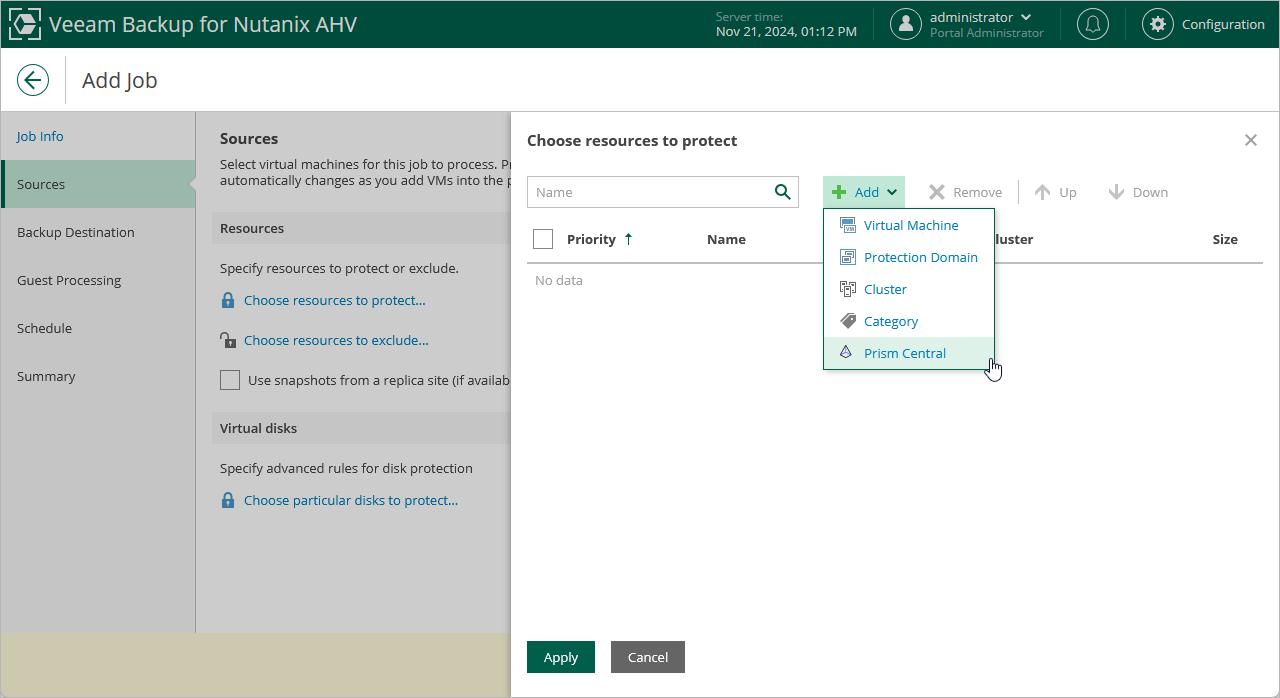1280x698 pixels.
Task: Choose Protection Domain from the Add menu
Action: point(909,257)
